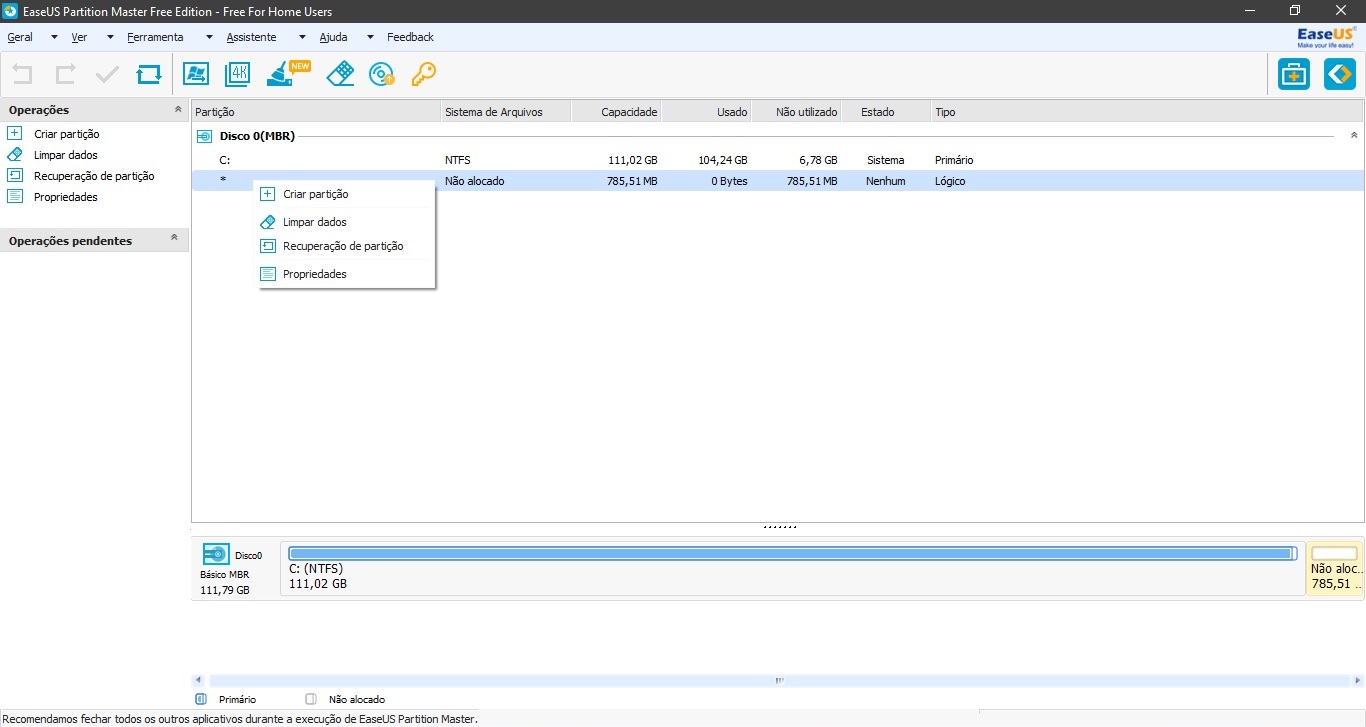
Task: Click the blue diamond recovery icon at top right
Action: [x=1340, y=74]
